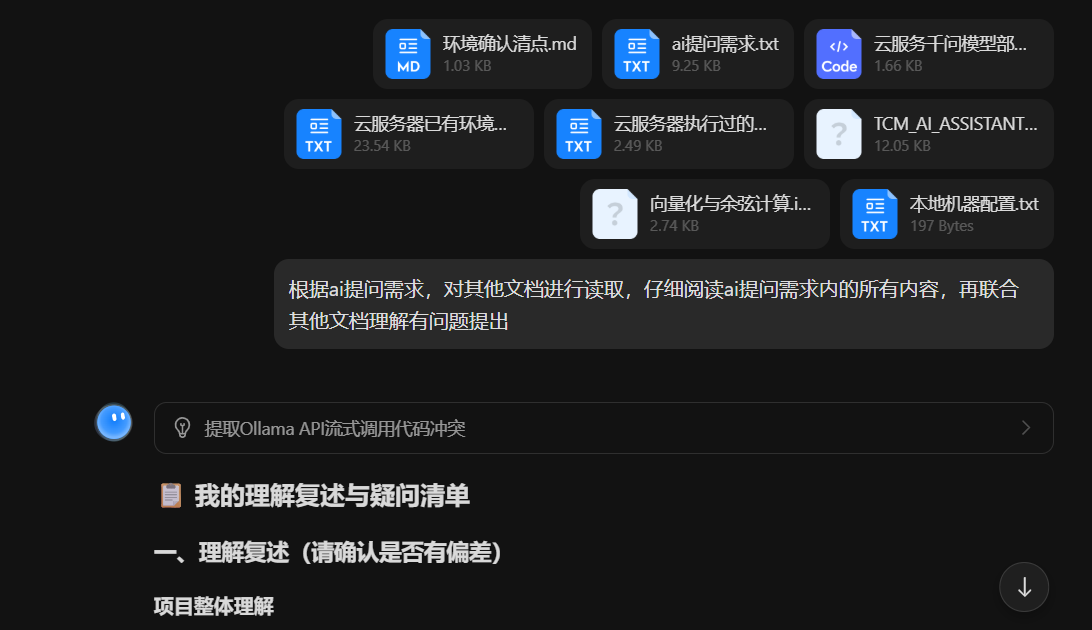Click the ai提问需求.txt file icon
The height and width of the screenshot is (630, 1092).
coord(637,54)
